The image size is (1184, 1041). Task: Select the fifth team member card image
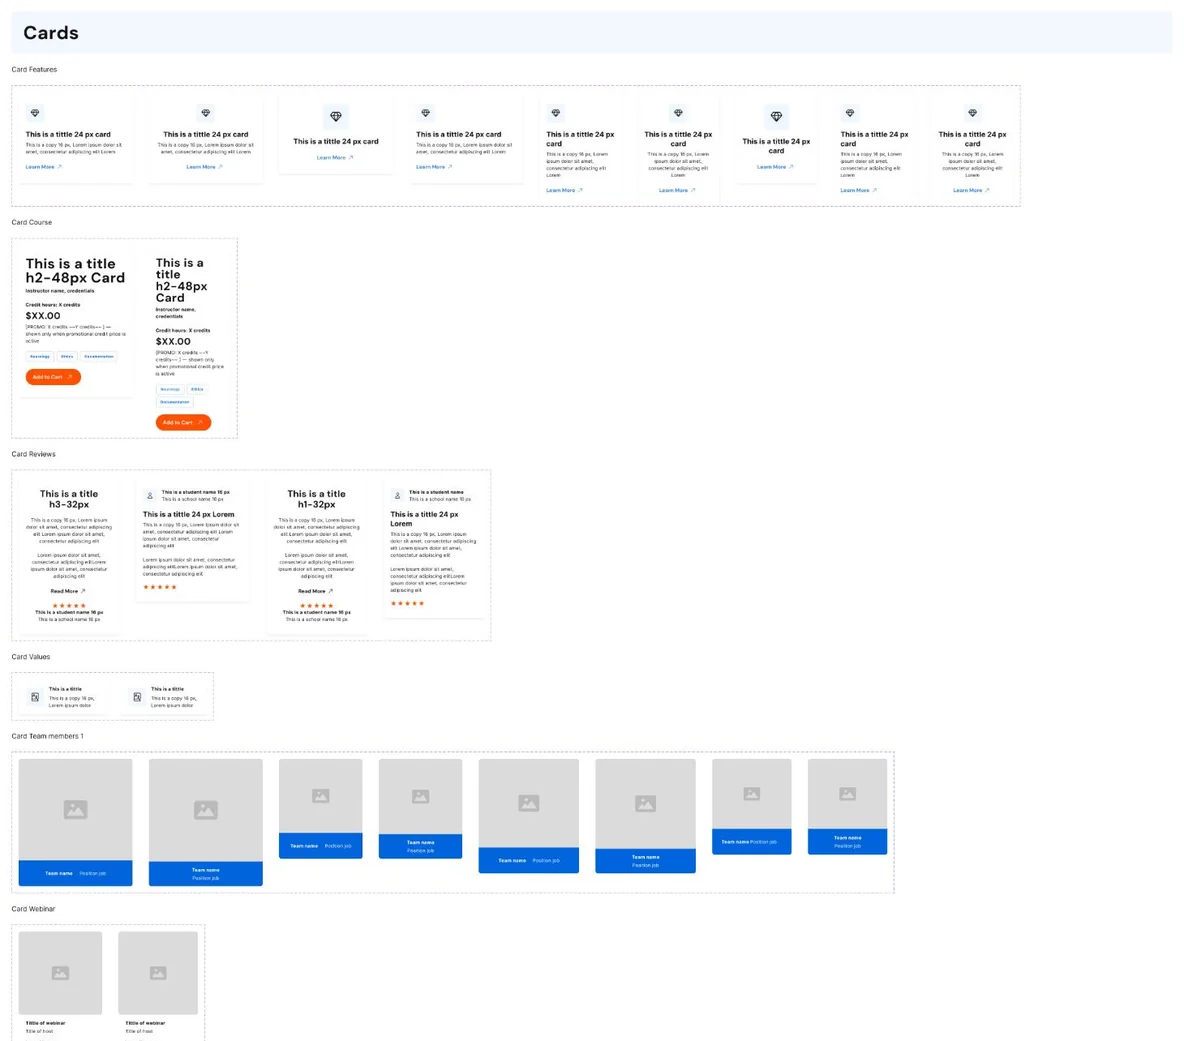coord(529,803)
